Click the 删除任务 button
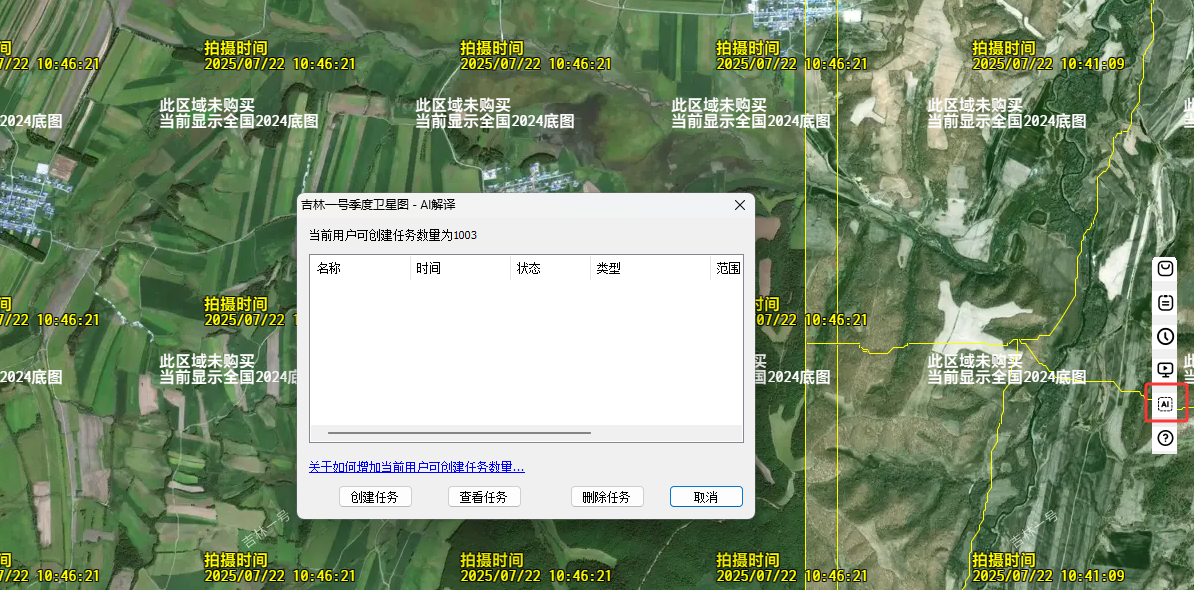The image size is (1194, 590). (606, 496)
